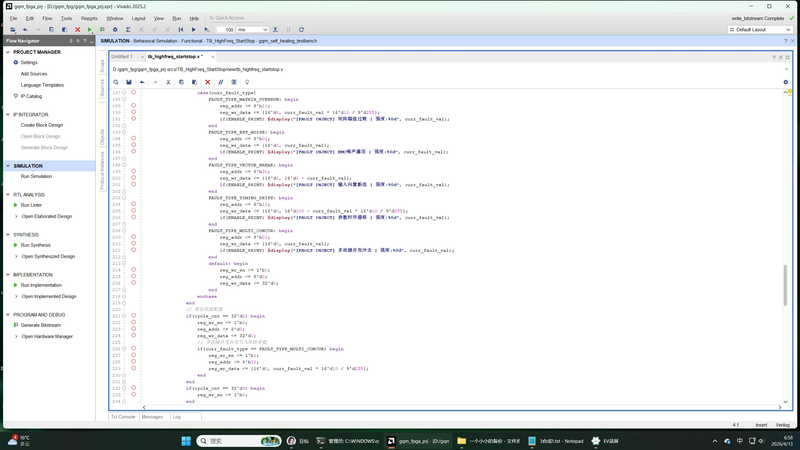Collapse the IP INTEGRATOR section
Screen dimensions: 800x450
[8, 115]
